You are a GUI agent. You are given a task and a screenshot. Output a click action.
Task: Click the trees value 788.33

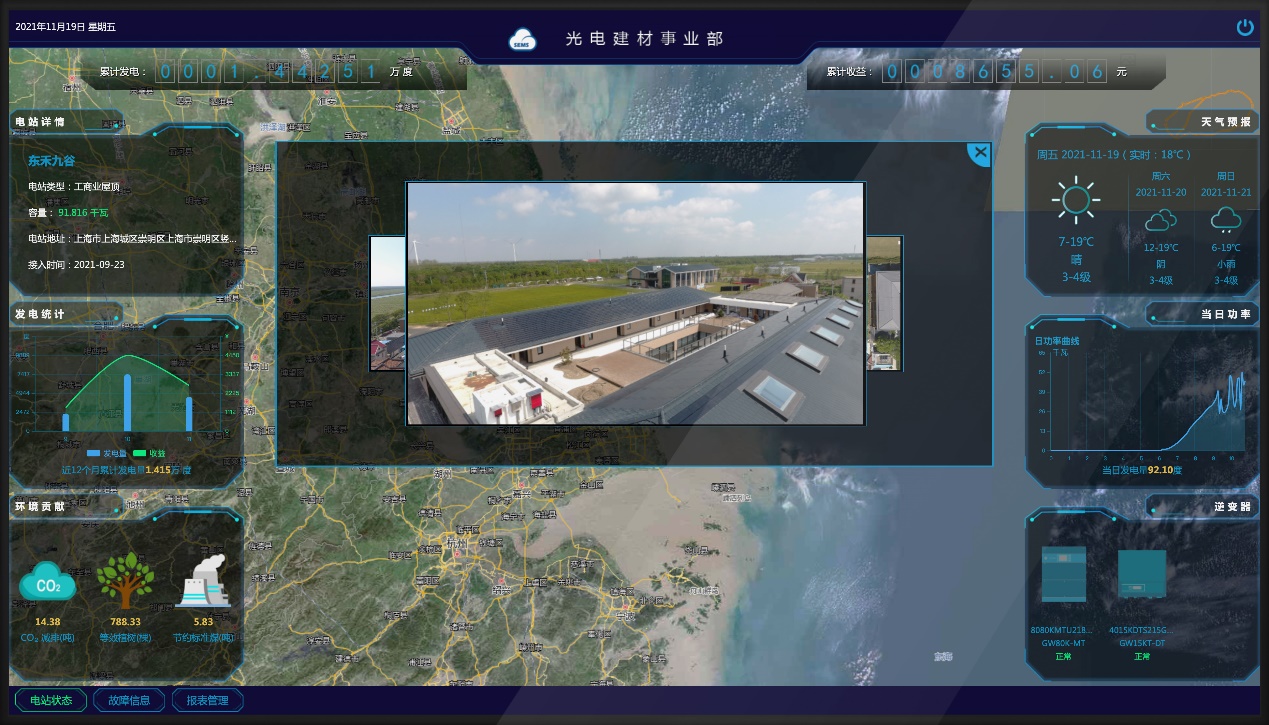click(126, 621)
